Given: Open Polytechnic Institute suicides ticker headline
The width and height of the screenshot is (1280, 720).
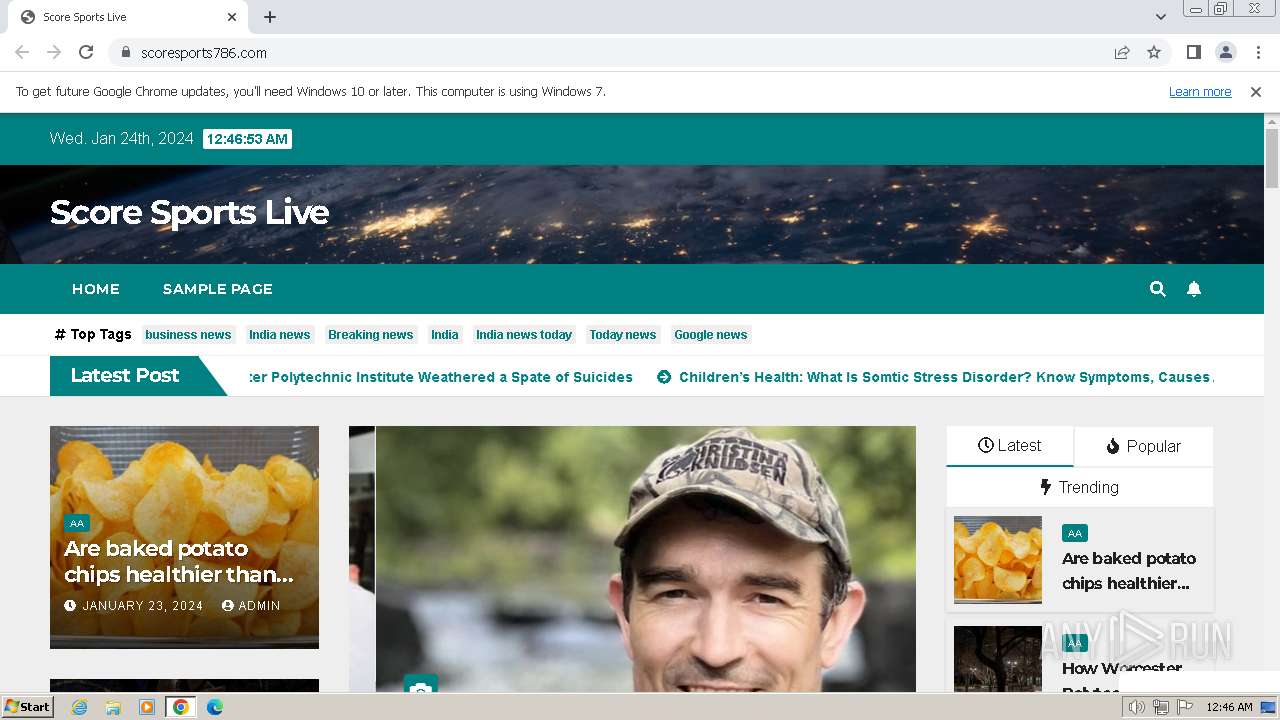Looking at the screenshot, I should (441, 377).
